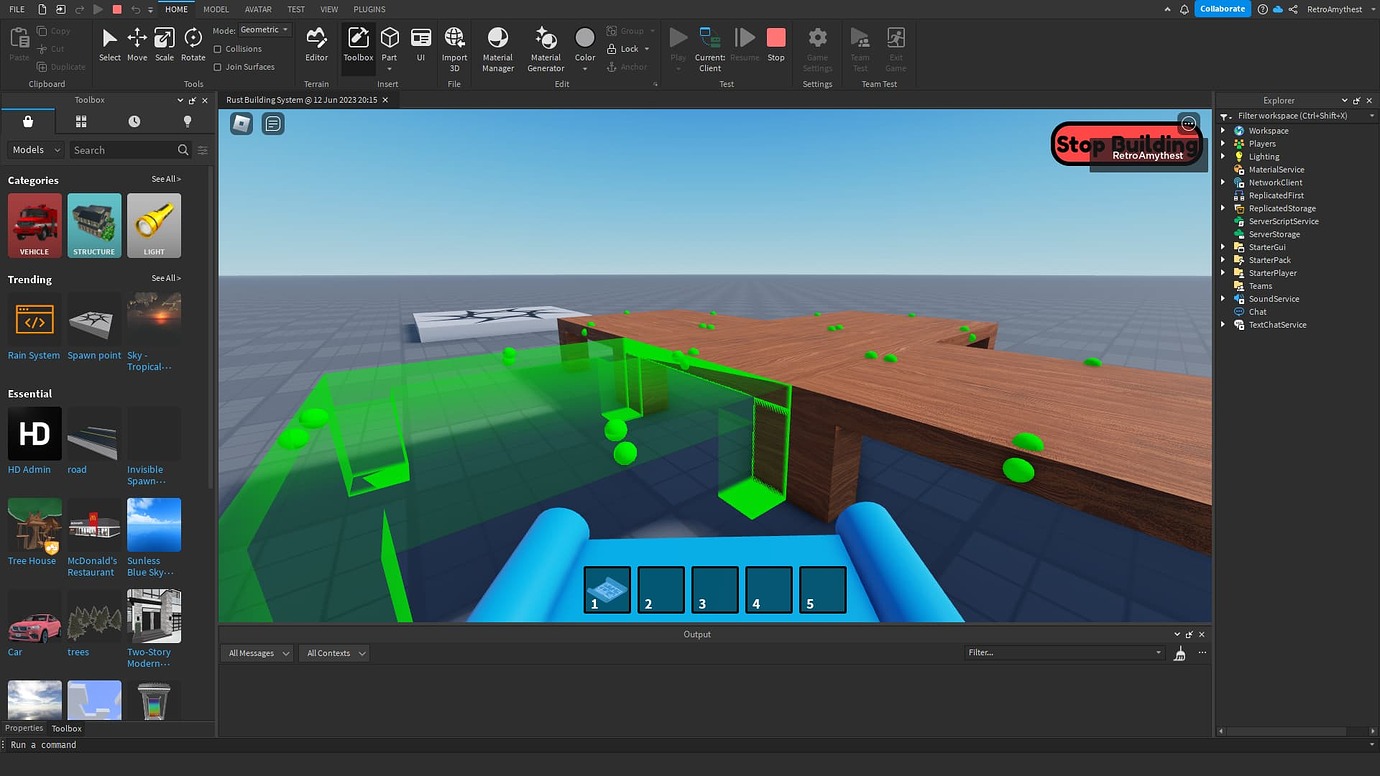Switch to the PLUGINS ribbon tab
1380x776 pixels.
(x=369, y=9)
